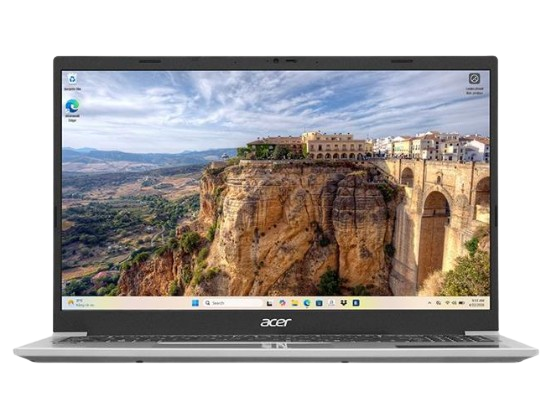Click the Wi-Fi network tray icon
Image resolution: width=548 pixels, height=413 pixels.
coord(447,303)
